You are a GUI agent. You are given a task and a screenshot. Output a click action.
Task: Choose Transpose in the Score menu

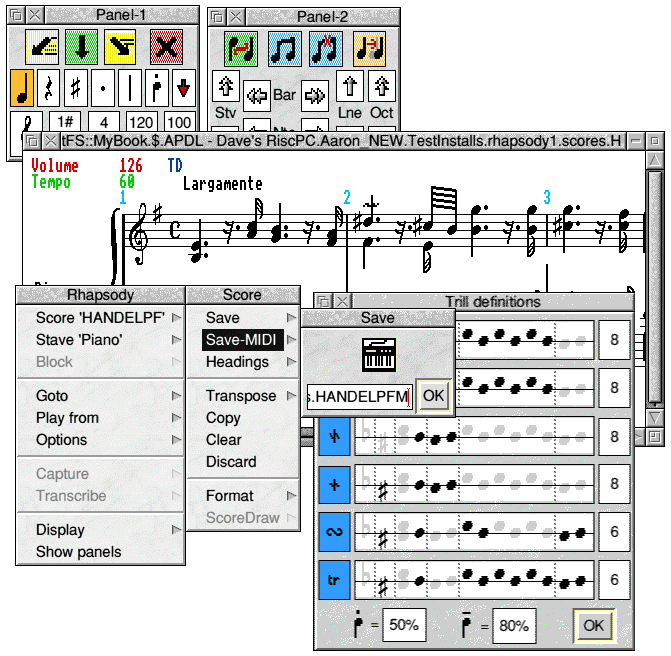(x=243, y=395)
